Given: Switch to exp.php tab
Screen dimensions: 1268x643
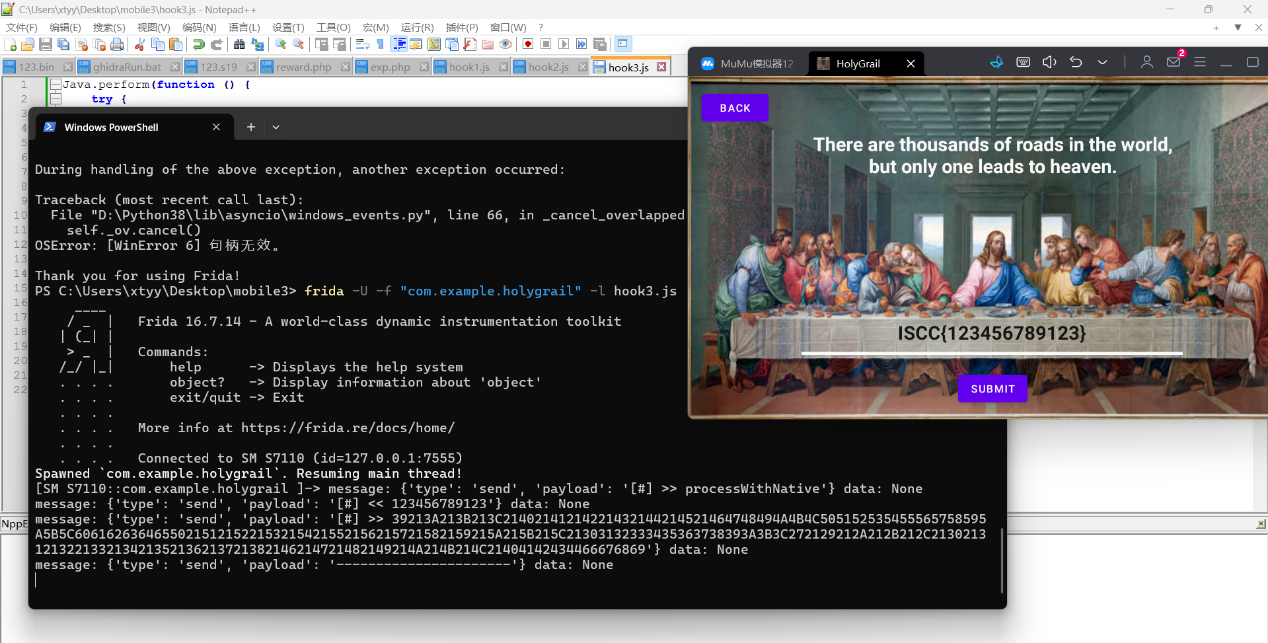Looking at the screenshot, I should click(x=390, y=67).
